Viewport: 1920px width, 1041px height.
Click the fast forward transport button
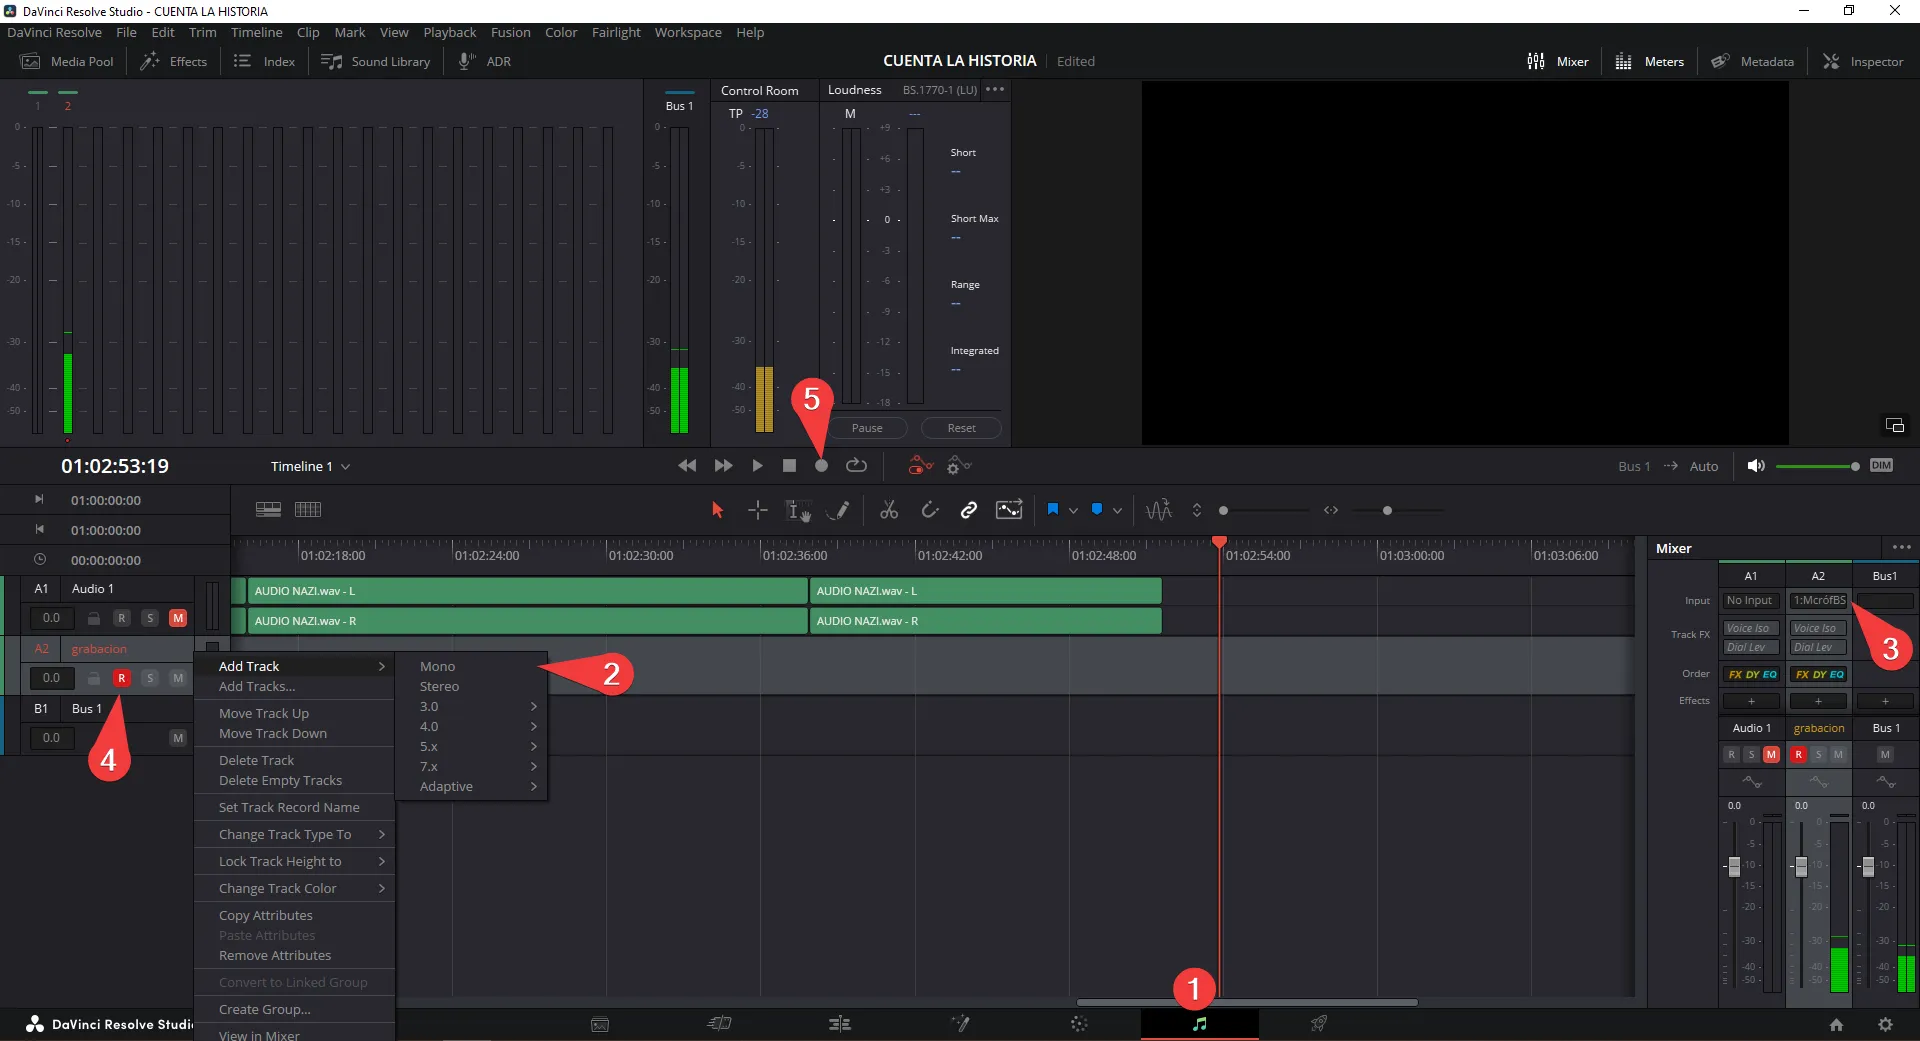[x=723, y=466]
